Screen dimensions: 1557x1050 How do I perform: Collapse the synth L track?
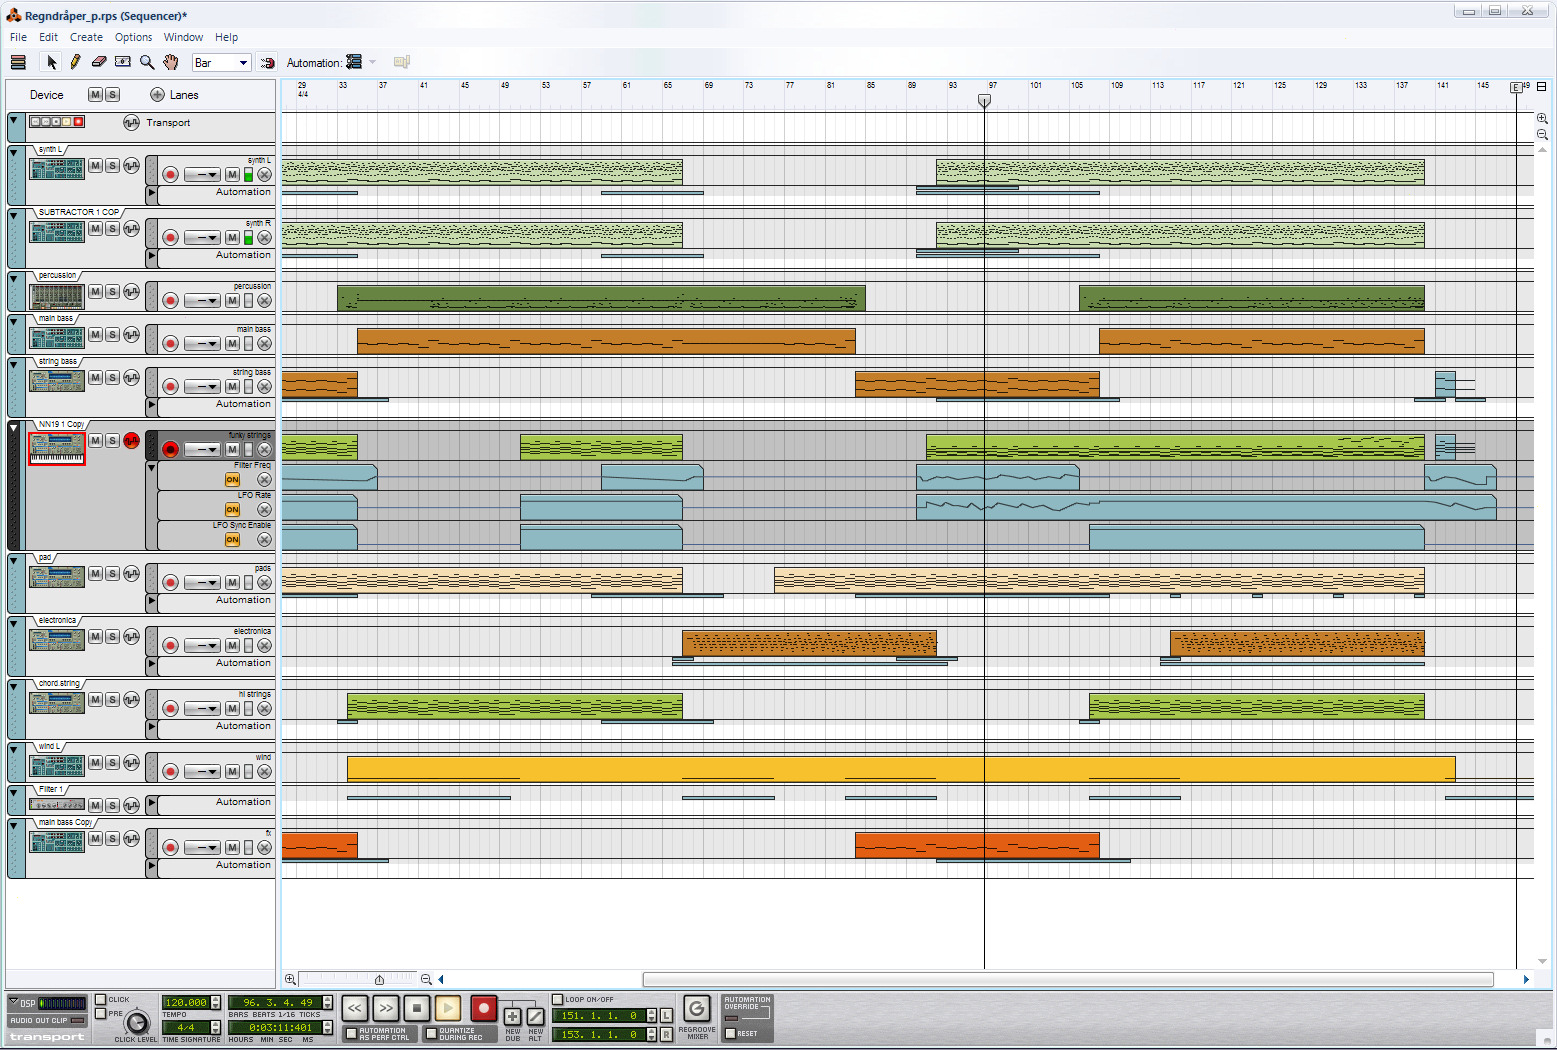(14, 152)
